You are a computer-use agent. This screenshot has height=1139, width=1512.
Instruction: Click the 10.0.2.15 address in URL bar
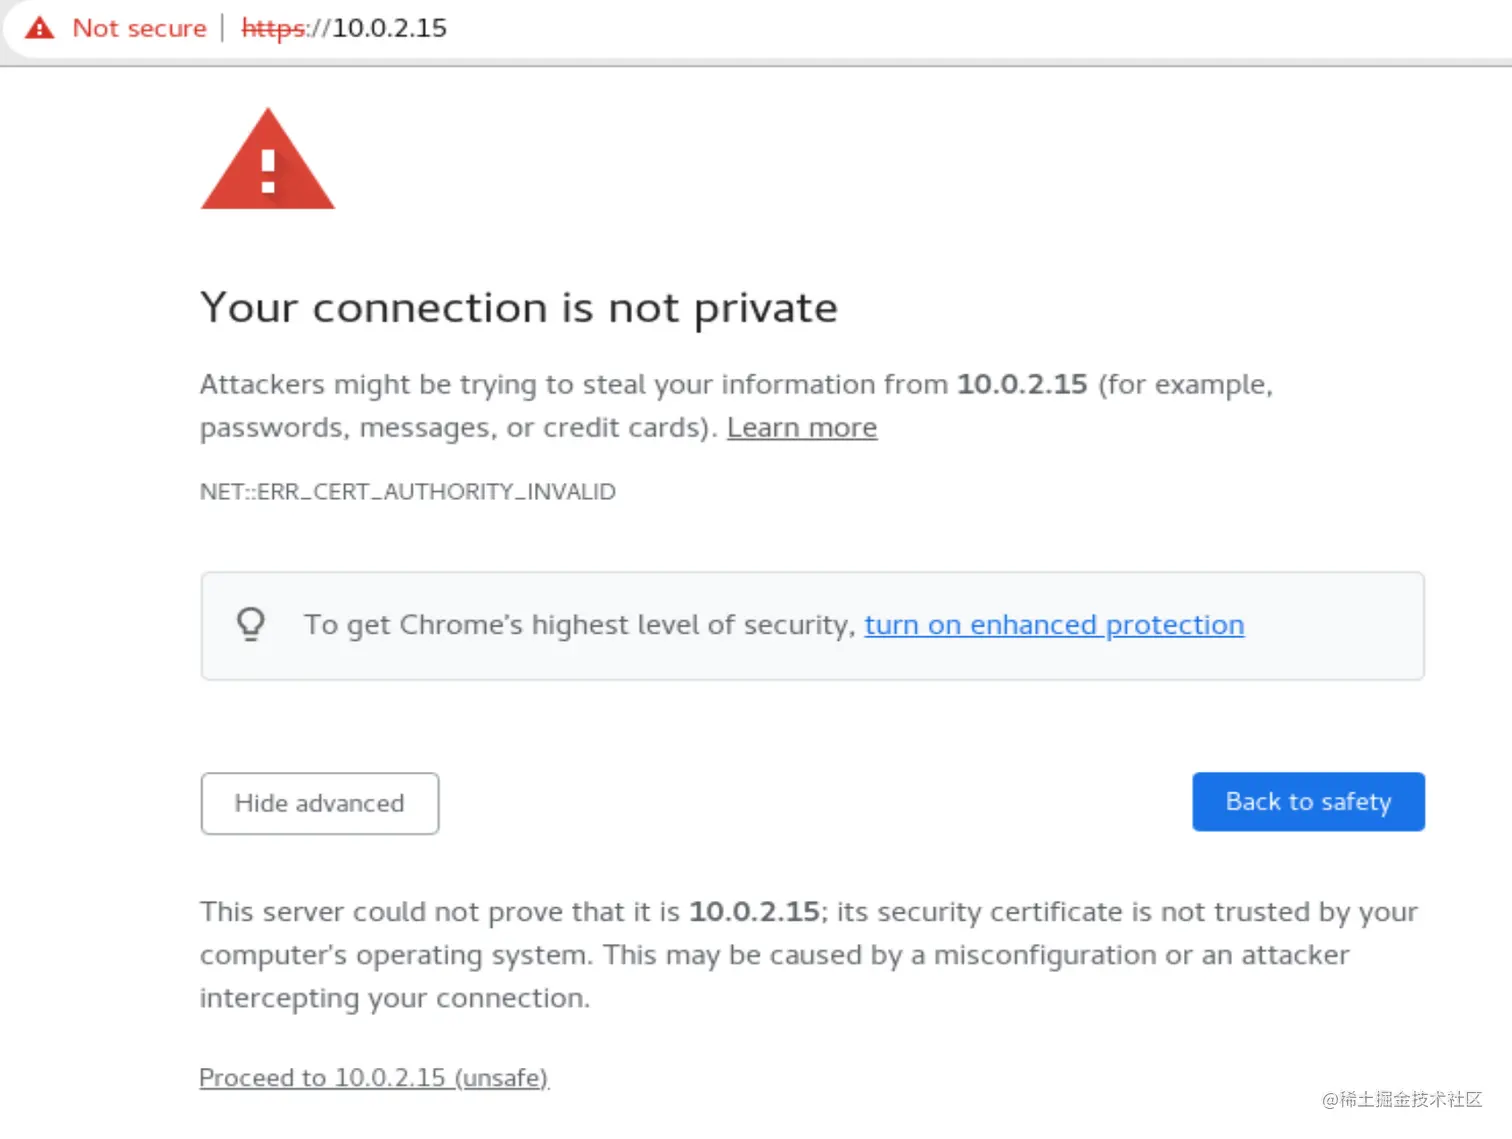[x=389, y=28]
